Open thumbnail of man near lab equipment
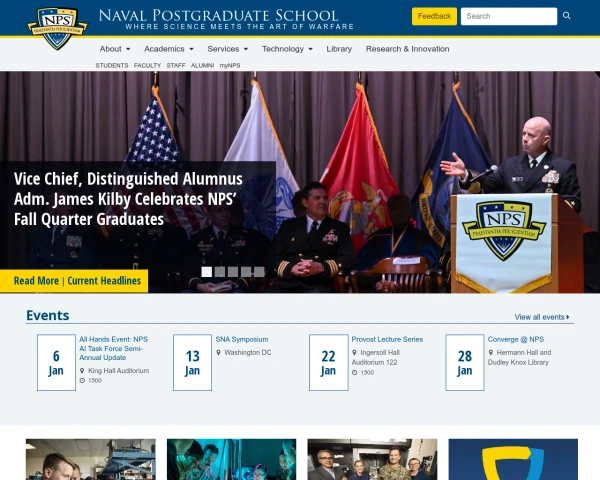Viewport: 600px width, 480px height. point(91,459)
